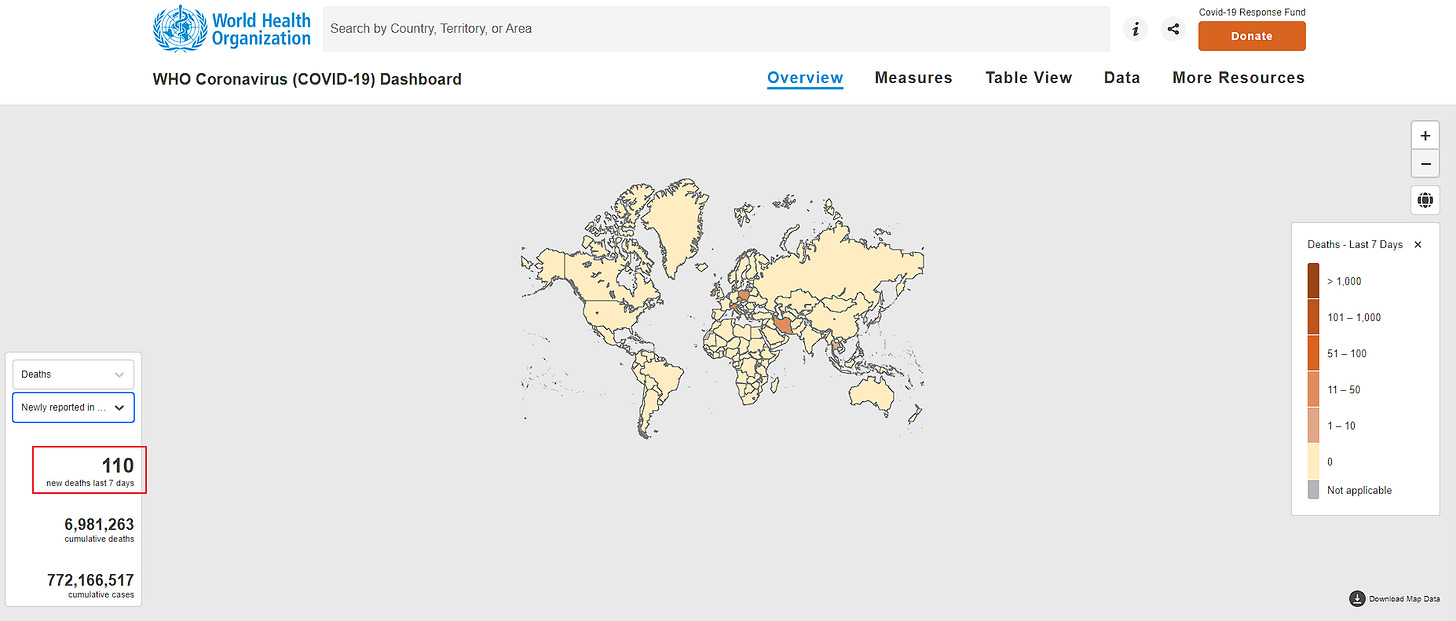1456x621 pixels.
Task: Open the Measures tab
Action: click(913, 78)
